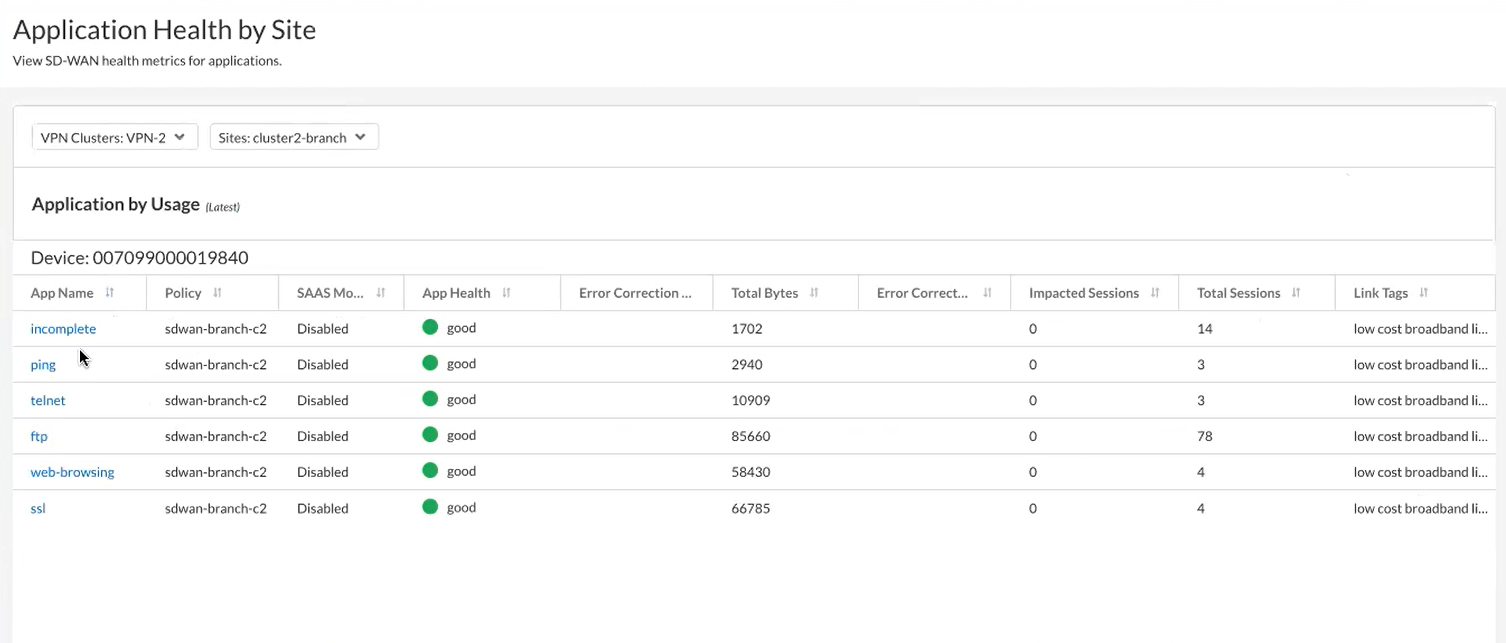Expand the Sites: cluster2-branch dropdown
The height and width of the screenshot is (643, 1506).
(293, 137)
